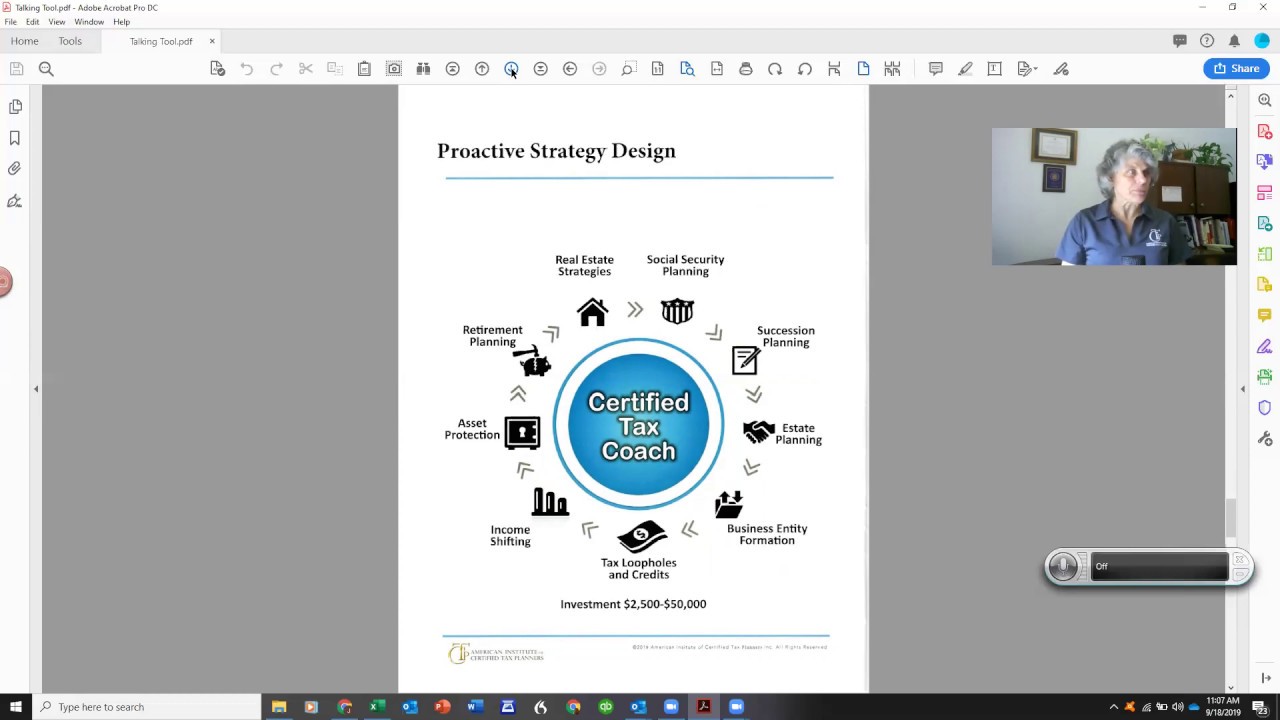Click the toolbar Print icon

click(746, 69)
